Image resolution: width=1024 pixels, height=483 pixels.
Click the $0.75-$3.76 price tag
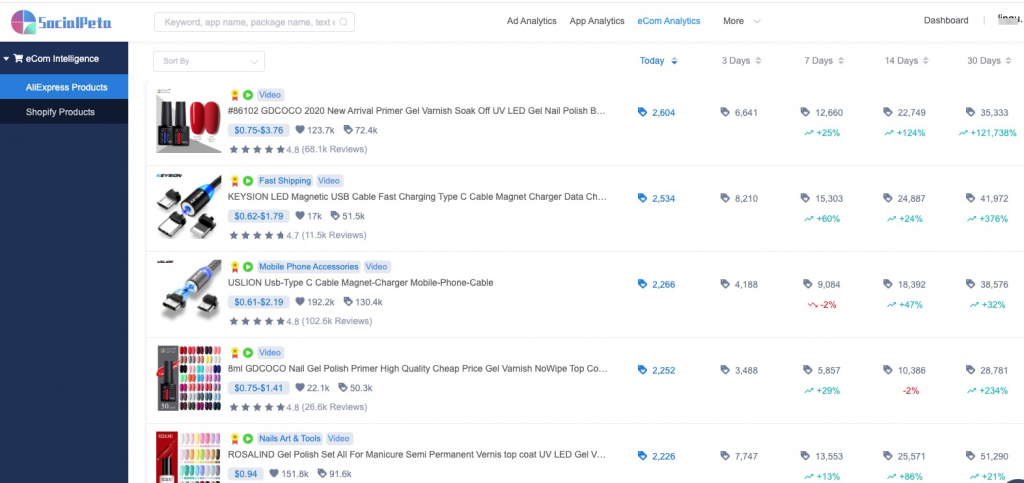[x=259, y=130]
